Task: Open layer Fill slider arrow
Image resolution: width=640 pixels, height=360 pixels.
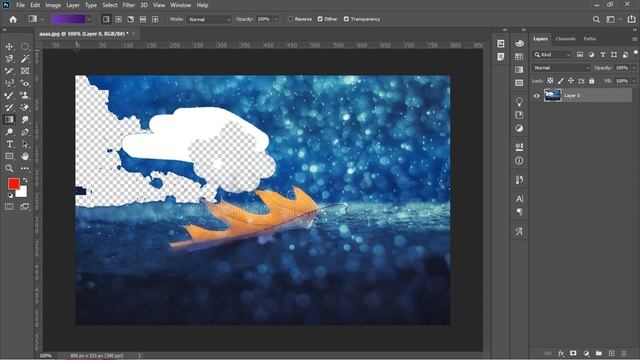Action: tap(634, 81)
